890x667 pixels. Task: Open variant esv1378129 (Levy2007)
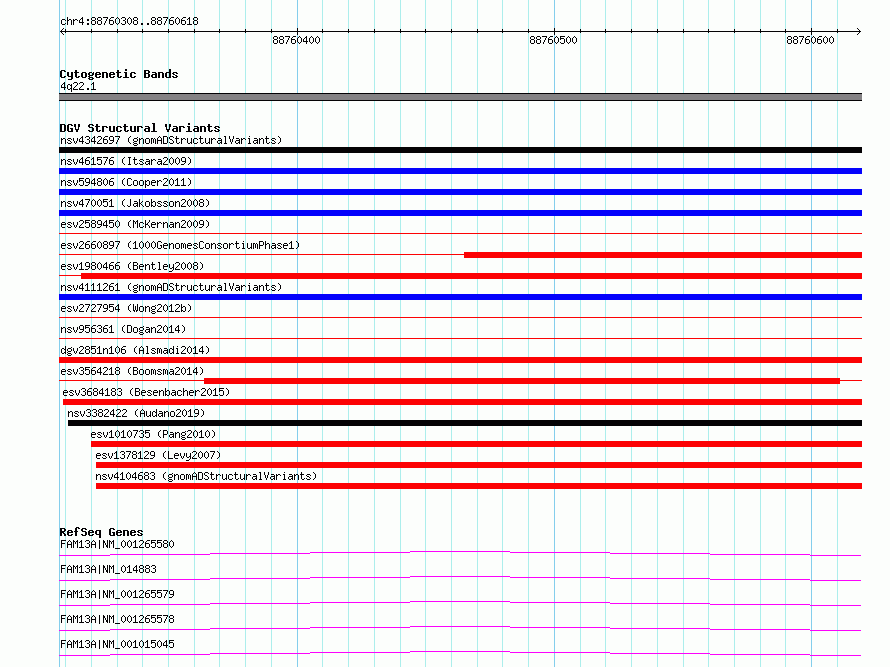pos(158,455)
